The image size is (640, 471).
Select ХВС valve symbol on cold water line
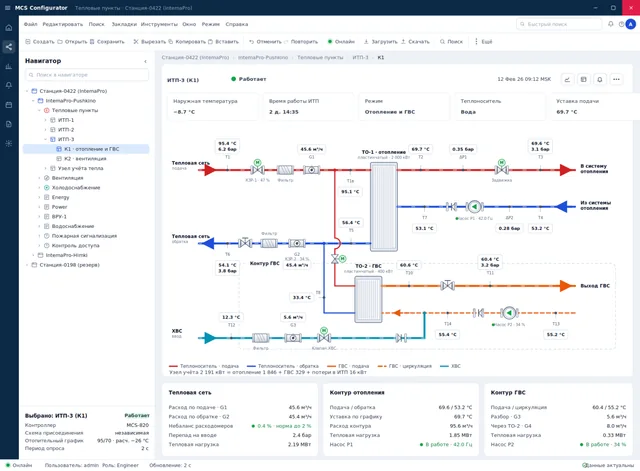pos(324,336)
